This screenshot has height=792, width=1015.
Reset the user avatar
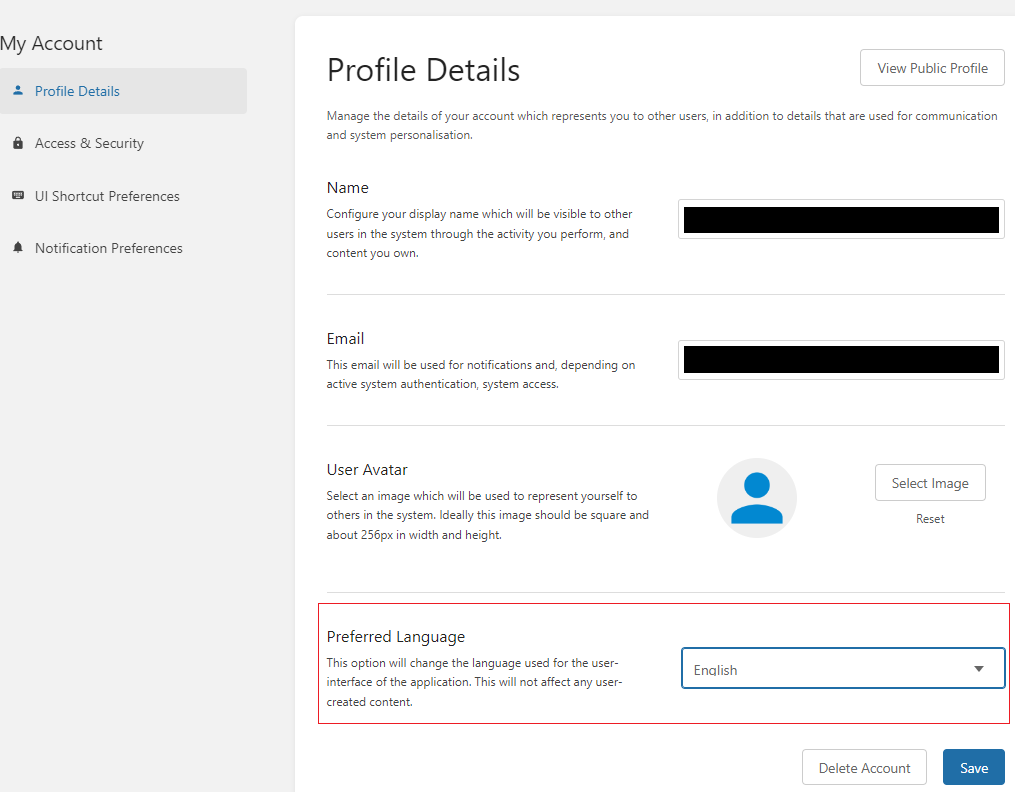(x=929, y=519)
